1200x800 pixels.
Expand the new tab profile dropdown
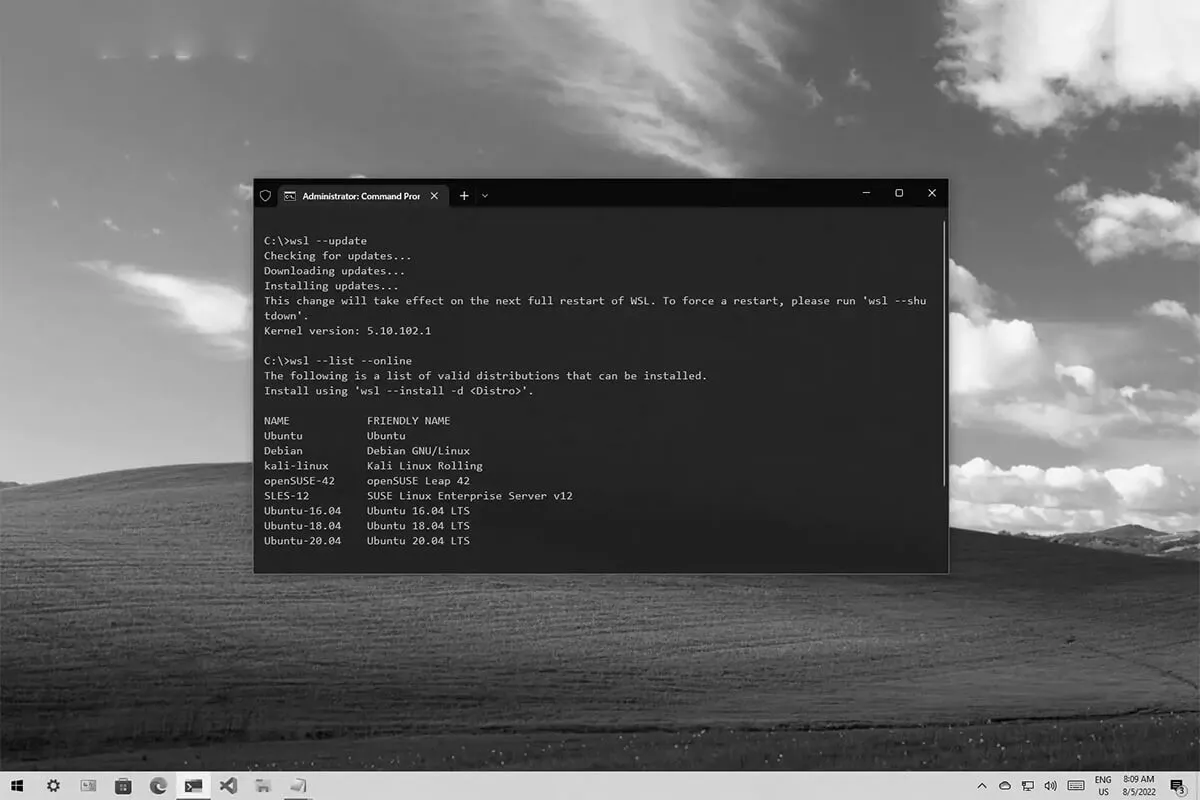coord(485,196)
